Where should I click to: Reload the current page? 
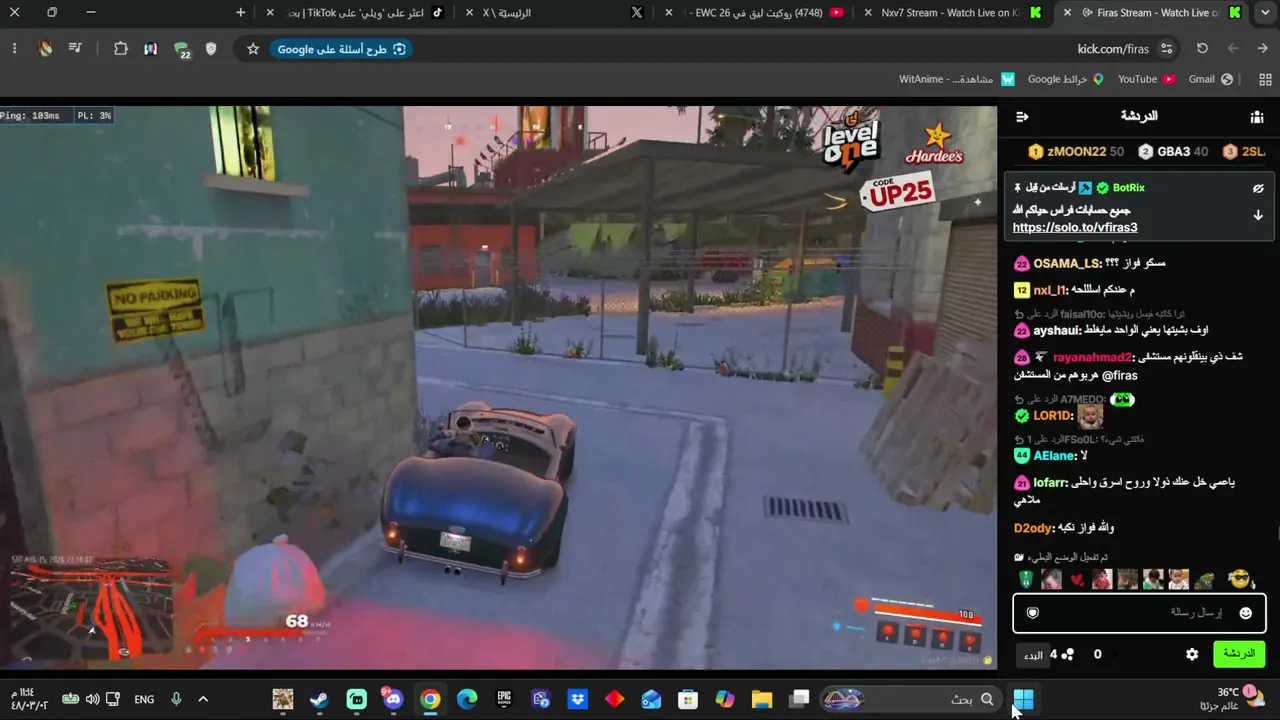[1202, 49]
